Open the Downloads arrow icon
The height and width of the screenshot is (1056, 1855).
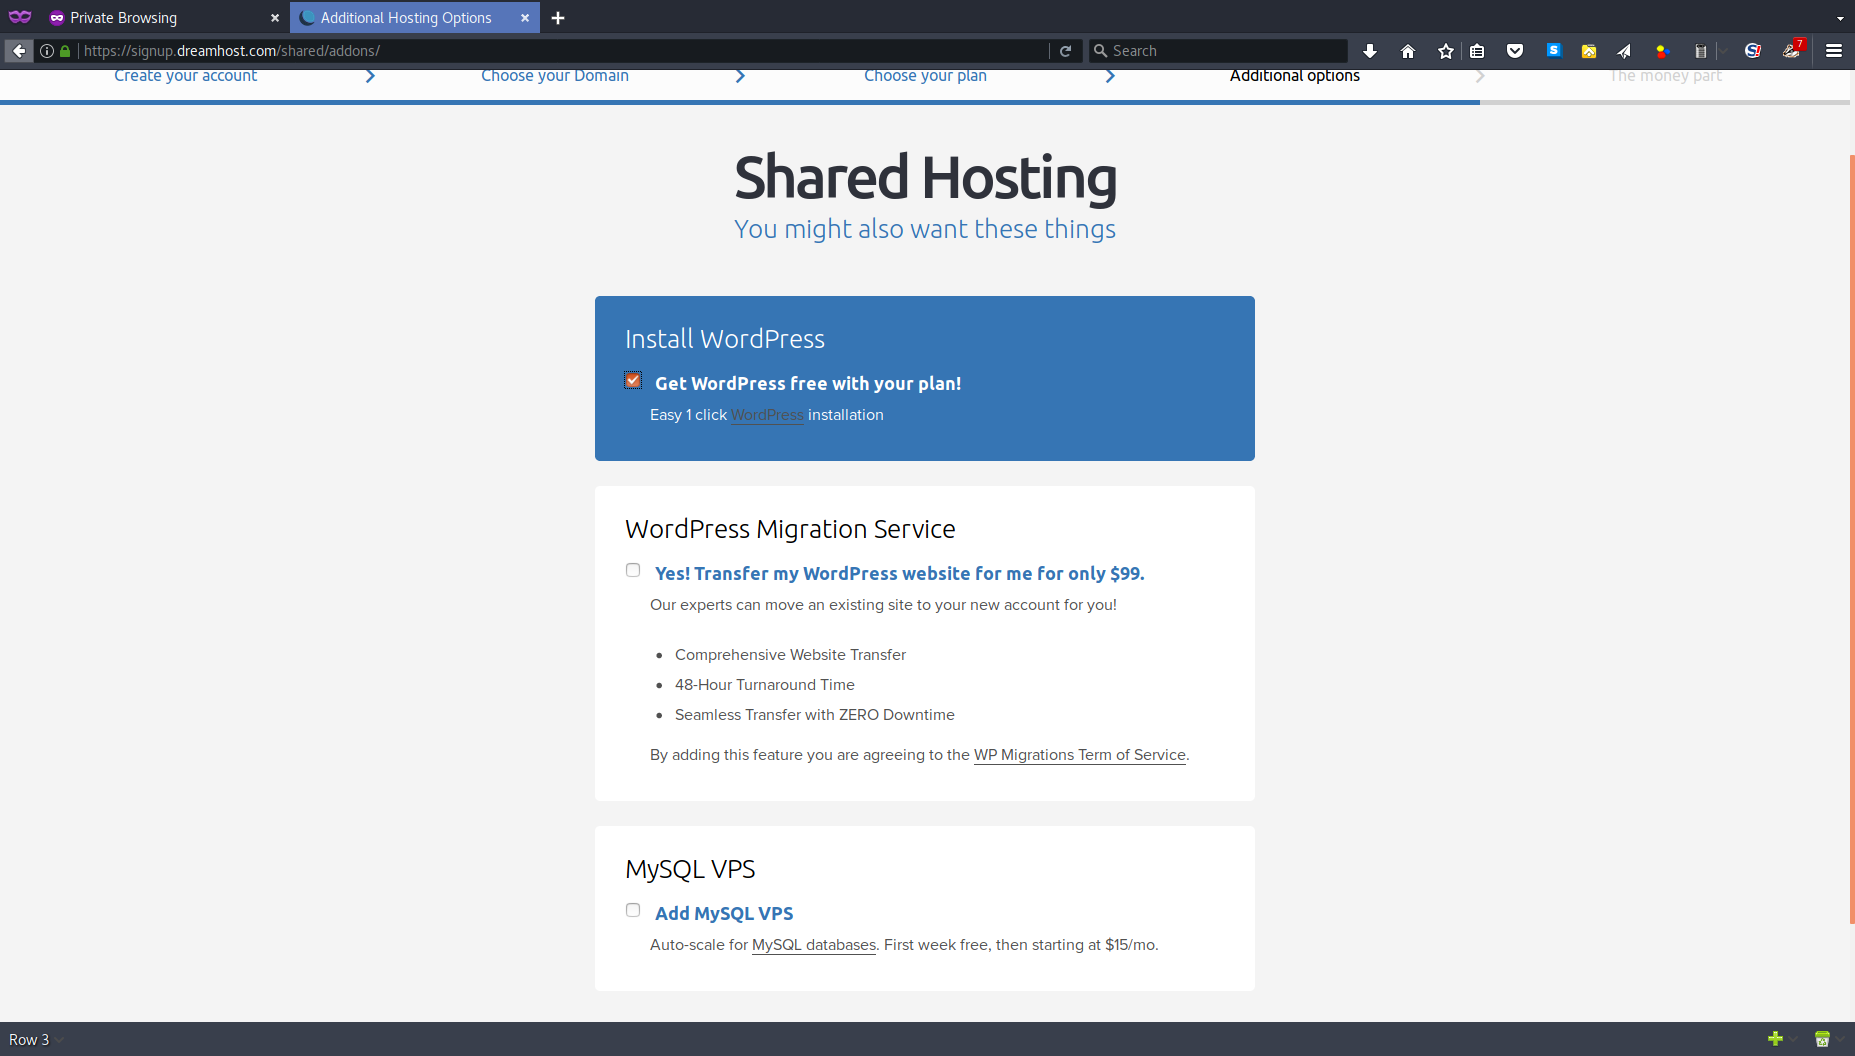1370,51
